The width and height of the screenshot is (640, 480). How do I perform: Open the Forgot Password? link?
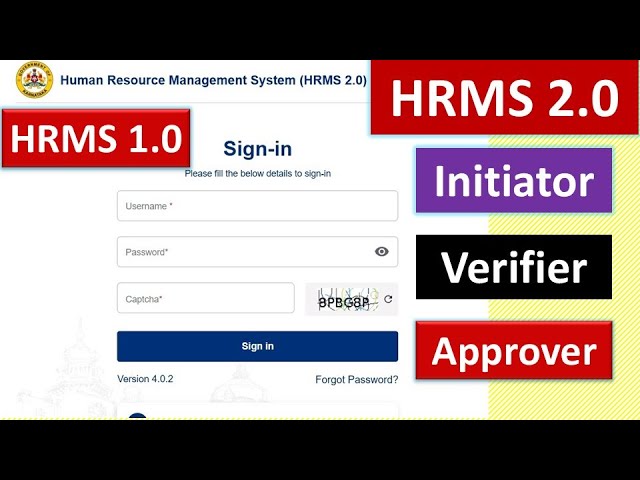(357, 380)
